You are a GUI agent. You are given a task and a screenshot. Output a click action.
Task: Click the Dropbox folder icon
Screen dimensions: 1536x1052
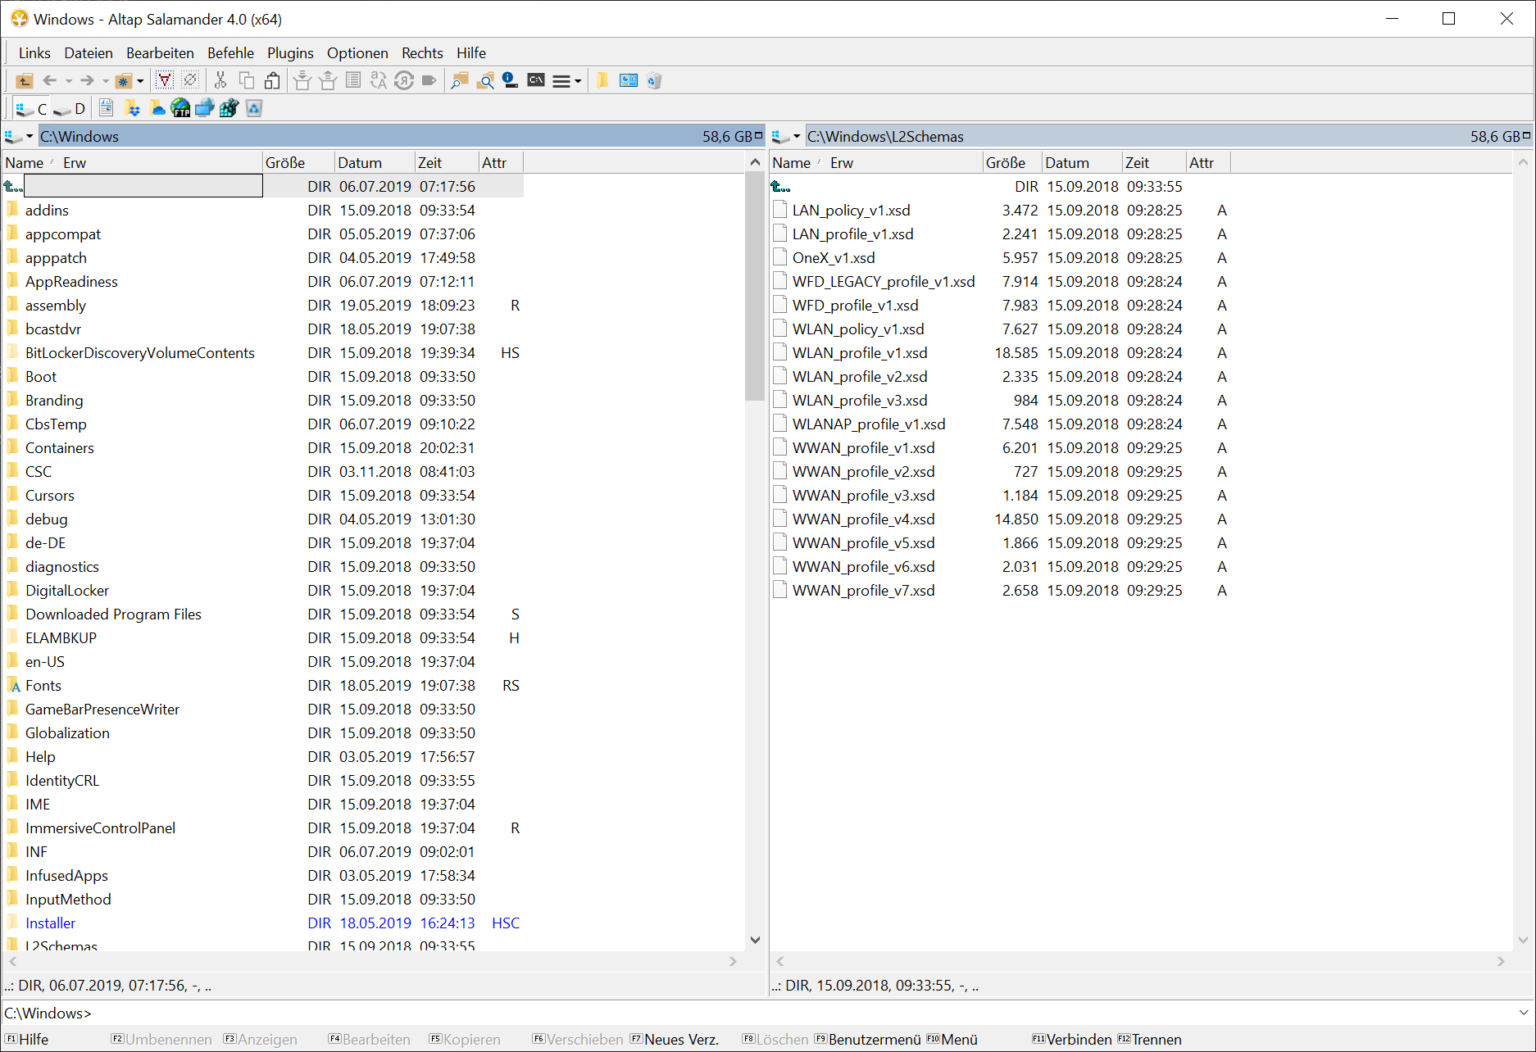132,108
